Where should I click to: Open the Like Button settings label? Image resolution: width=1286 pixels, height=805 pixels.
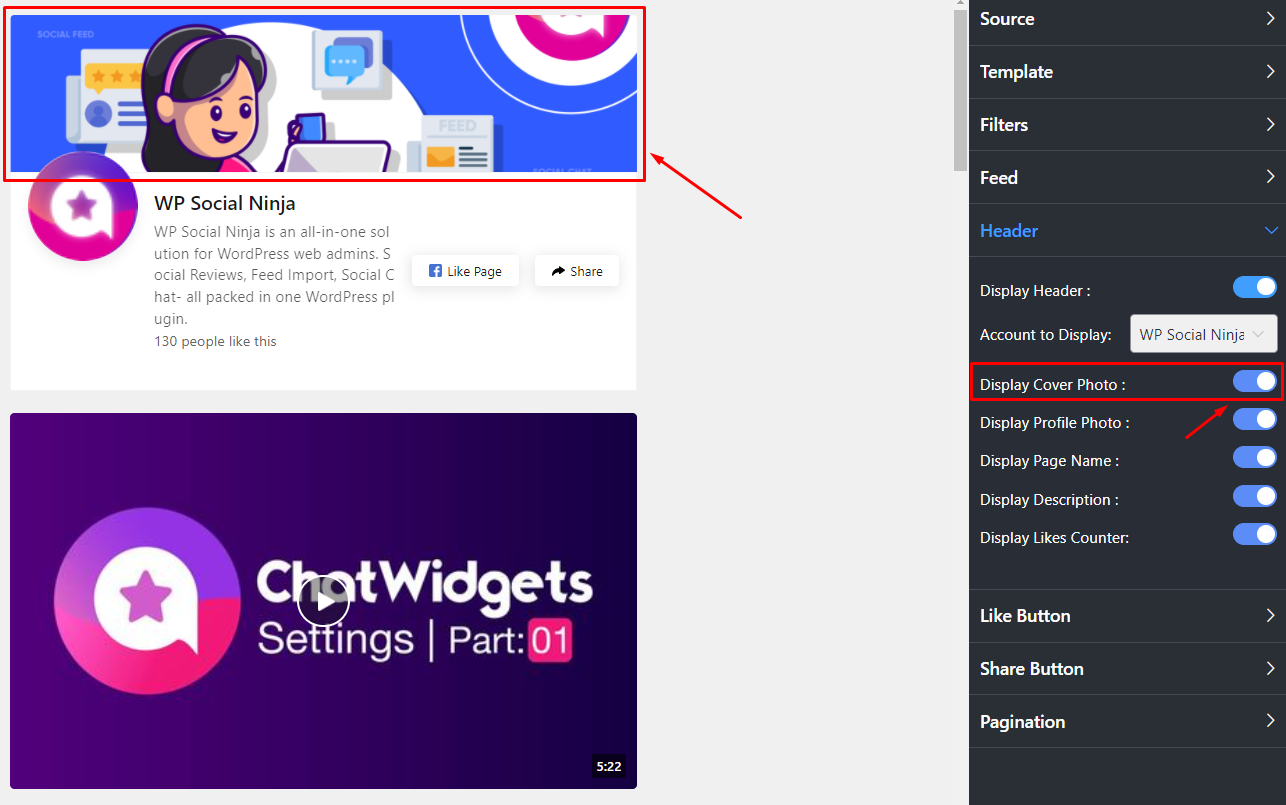click(x=1025, y=616)
